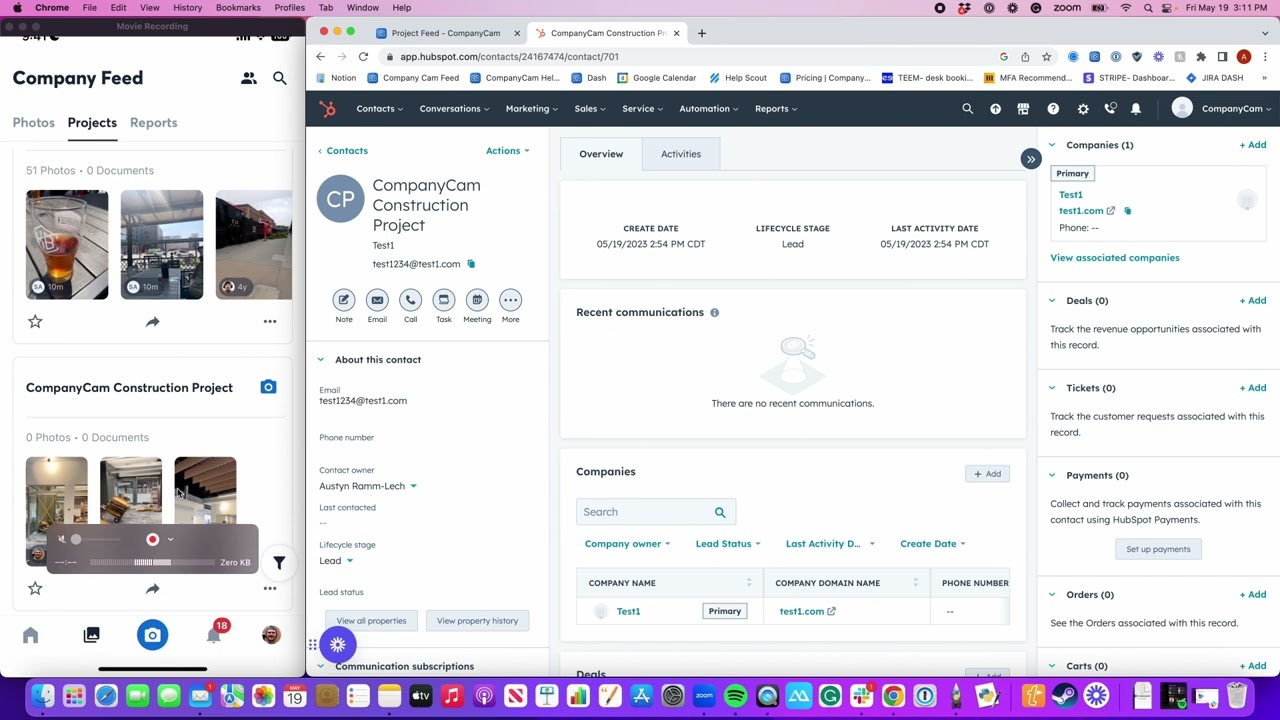Switch to the Reports tab in Company Feed
Image resolution: width=1280 pixels, height=720 pixels.
pyautogui.click(x=153, y=123)
